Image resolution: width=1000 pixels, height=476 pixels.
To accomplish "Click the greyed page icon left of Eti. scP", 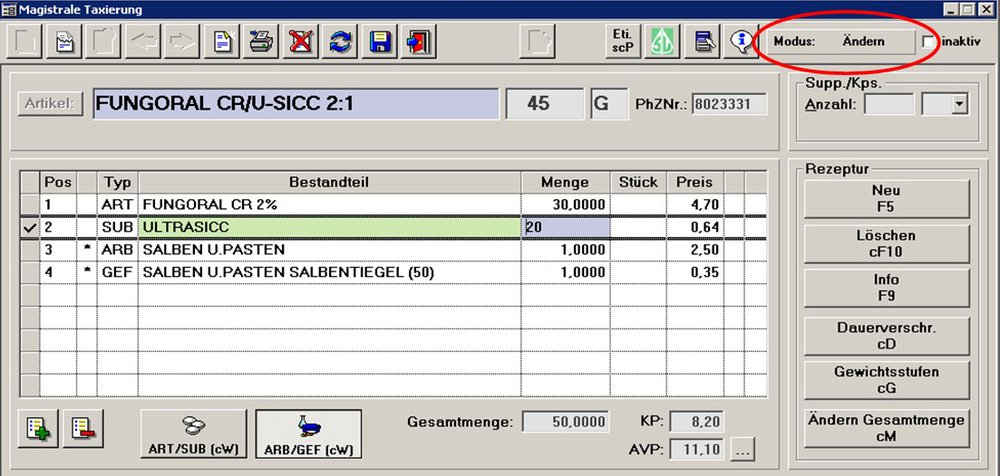I will pos(537,42).
